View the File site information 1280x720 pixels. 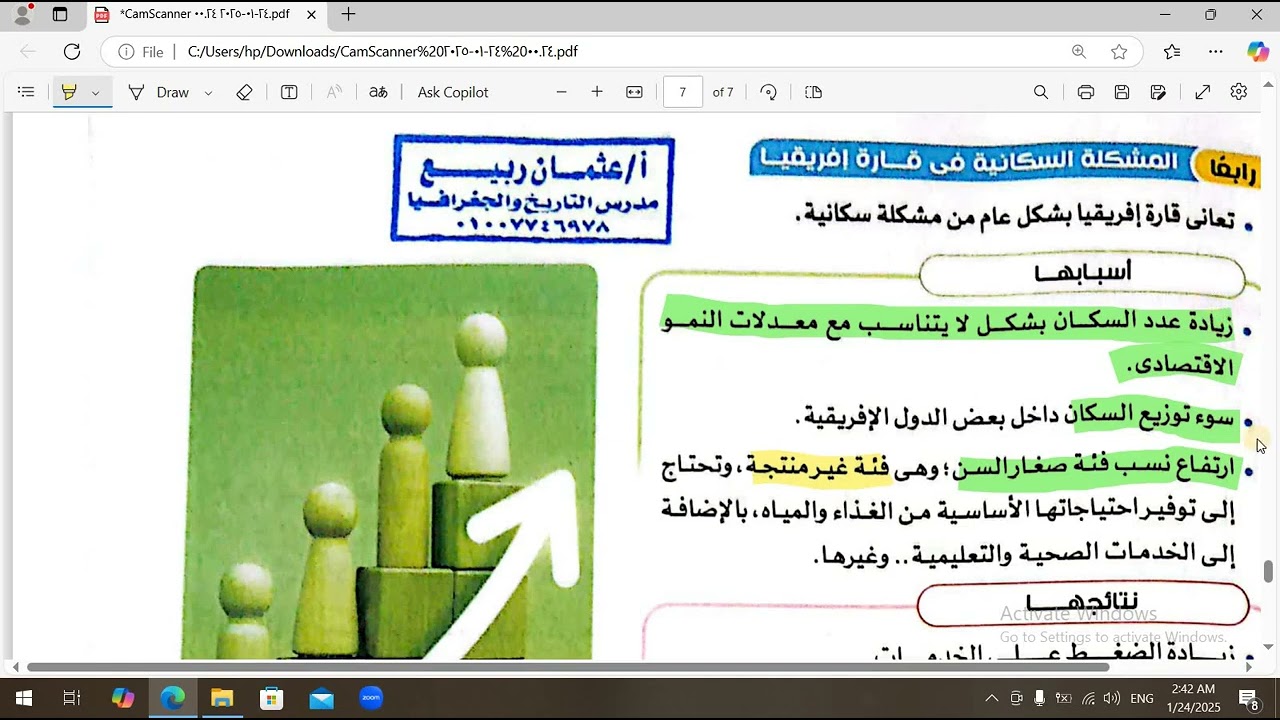click(140, 51)
